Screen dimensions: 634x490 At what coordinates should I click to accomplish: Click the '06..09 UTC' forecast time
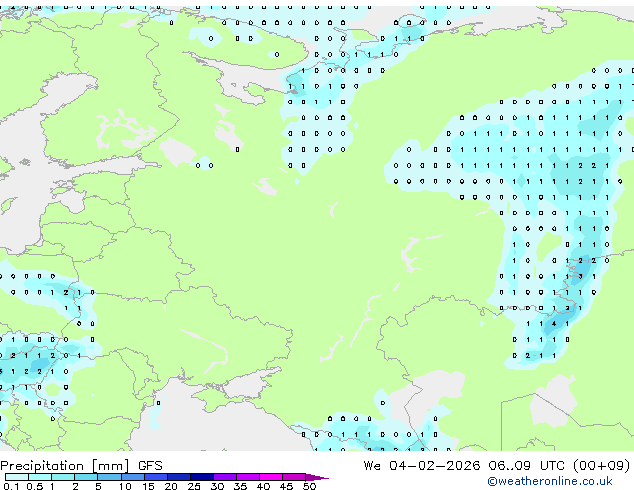[x=526, y=466]
